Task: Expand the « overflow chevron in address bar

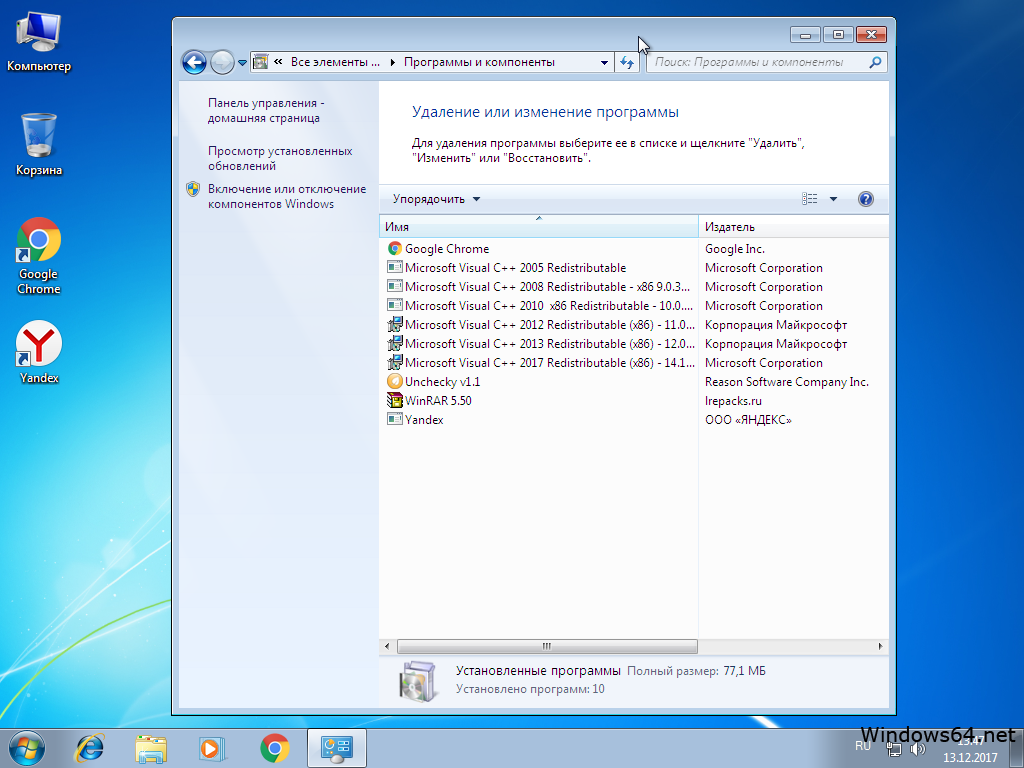Action: click(x=278, y=62)
